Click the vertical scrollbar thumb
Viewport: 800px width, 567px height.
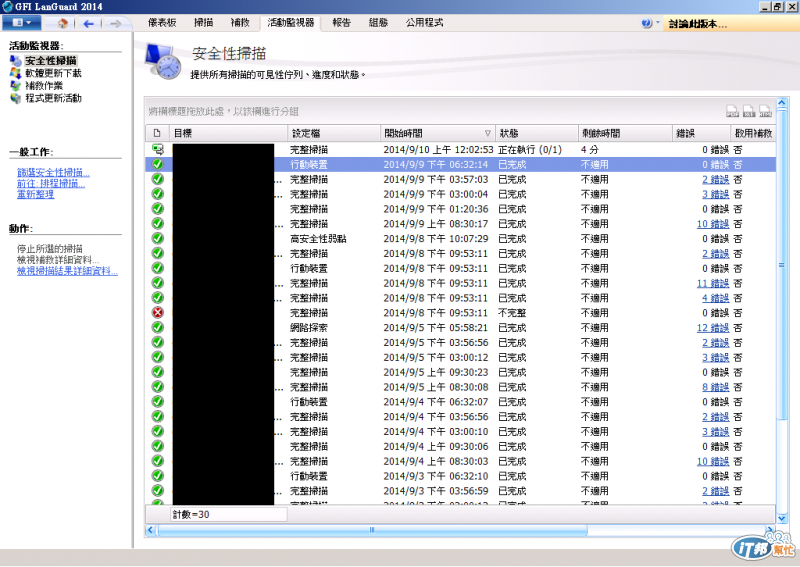pyautogui.click(x=782, y=264)
